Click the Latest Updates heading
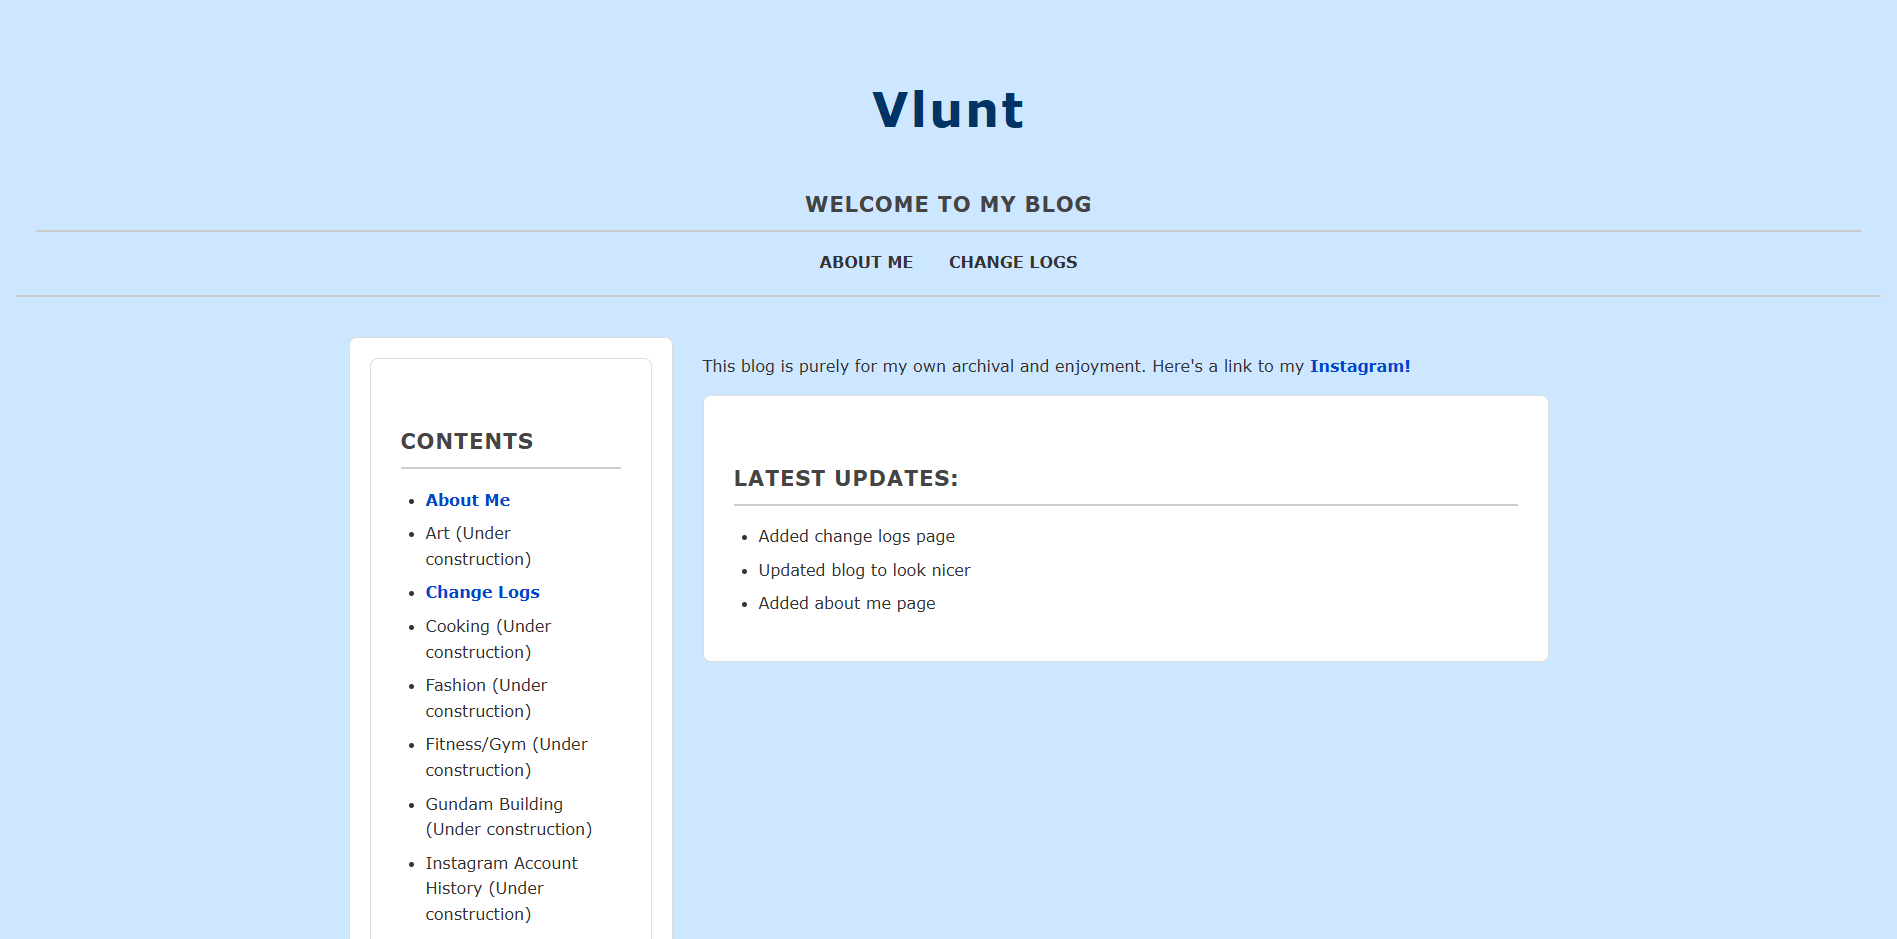1897x939 pixels. (x=845, y=478)
